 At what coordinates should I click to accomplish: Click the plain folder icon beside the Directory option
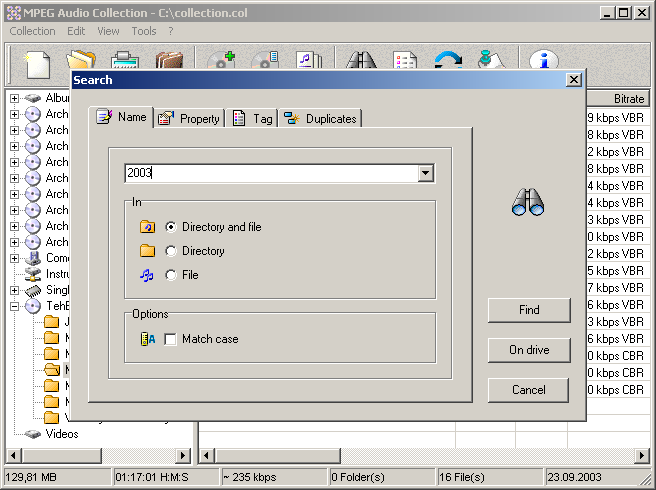(x=147, y=251)
